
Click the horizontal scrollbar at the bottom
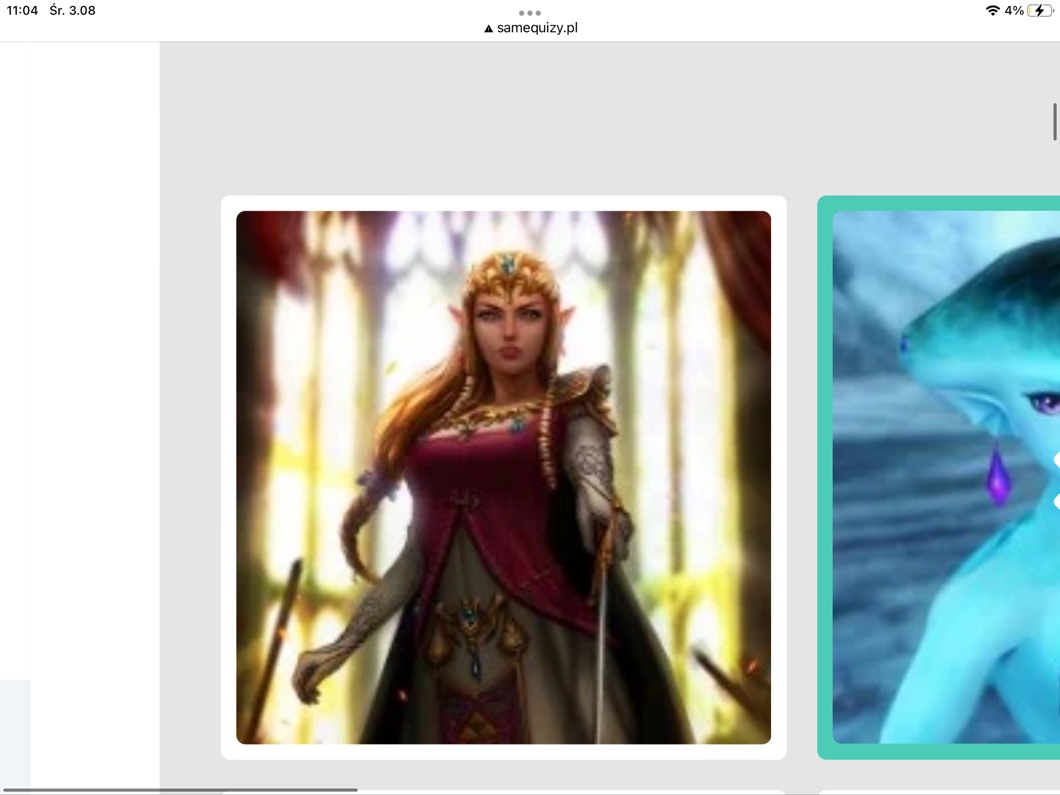[x=180, y=789]
